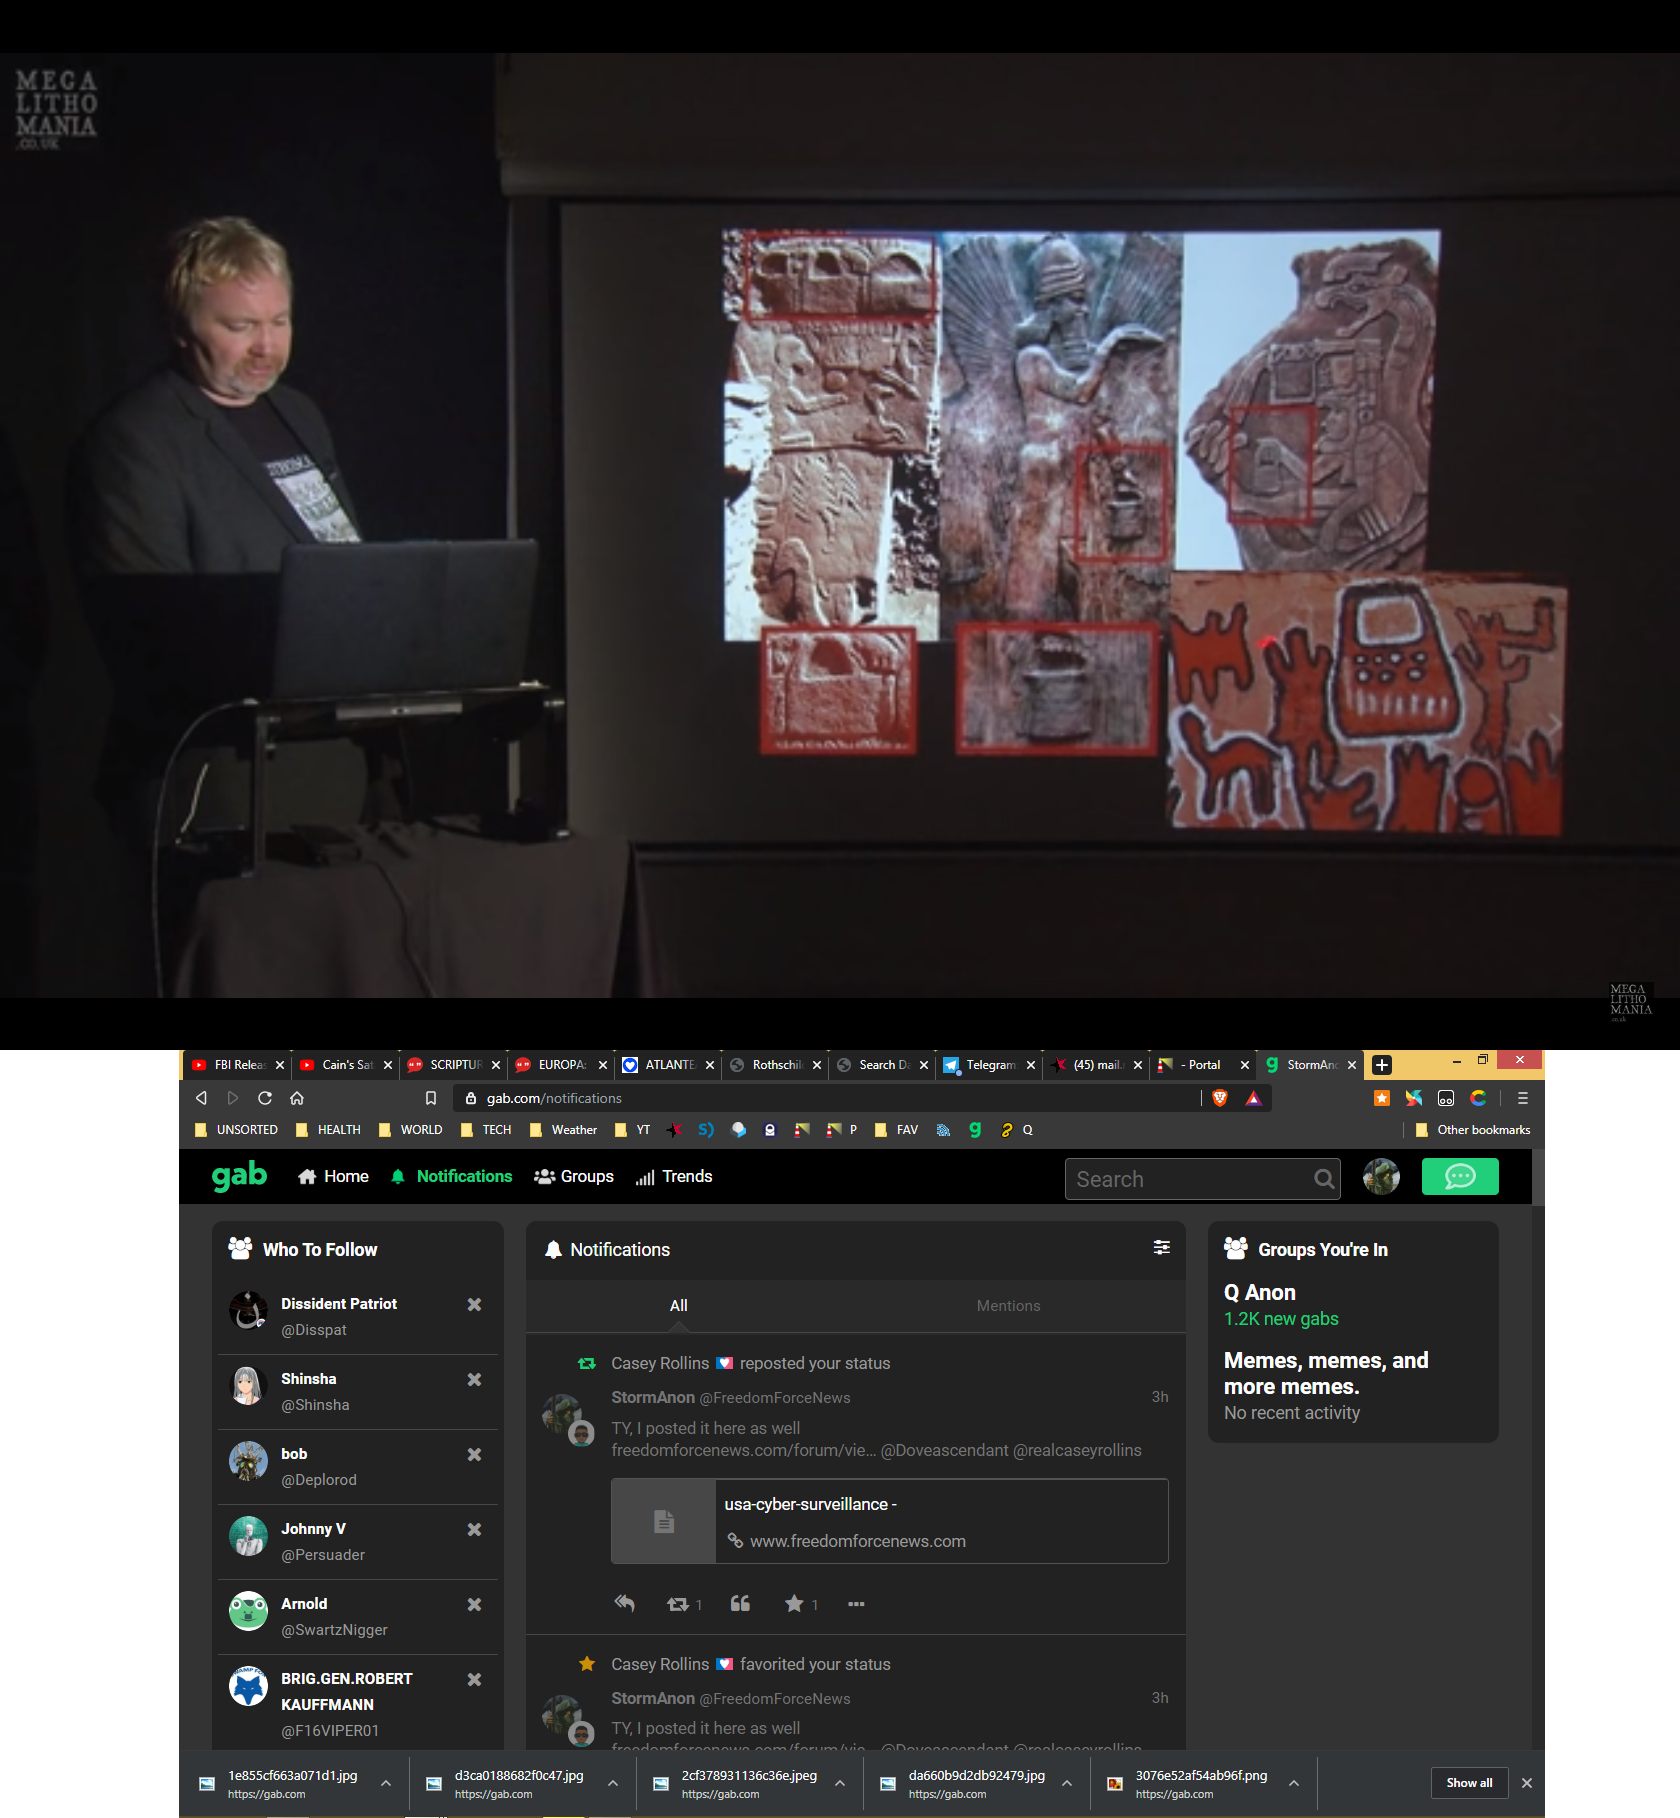Screen dimensions: 1680x1818
Task: Open the post's three-dot more options menu
Action: click(x=856, y=1603)
